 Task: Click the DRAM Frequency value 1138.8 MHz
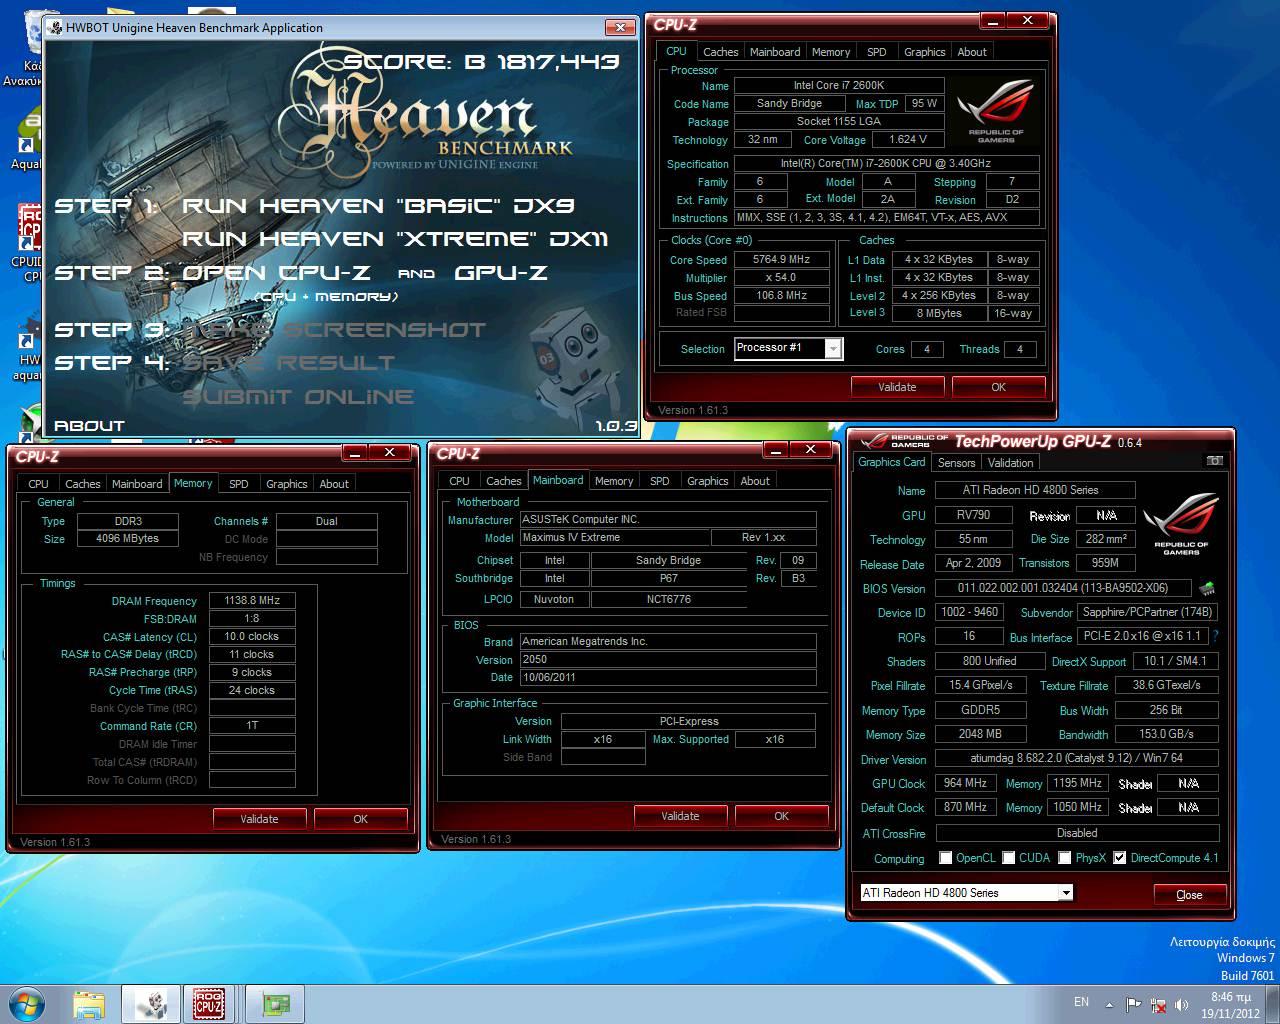click(x=252, y=601)
